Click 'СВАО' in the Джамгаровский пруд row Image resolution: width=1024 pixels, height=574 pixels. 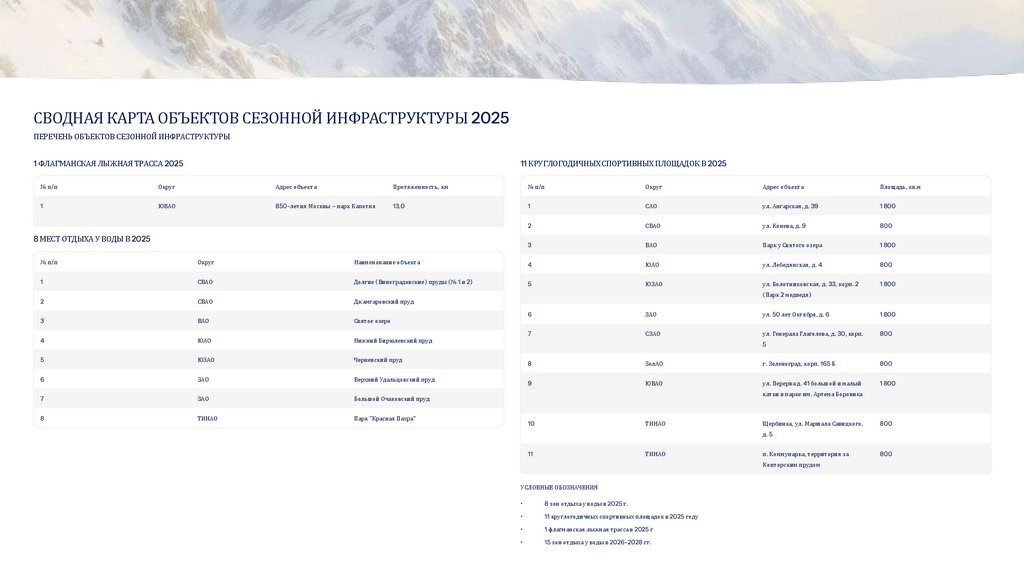click(x=205, y=302)
